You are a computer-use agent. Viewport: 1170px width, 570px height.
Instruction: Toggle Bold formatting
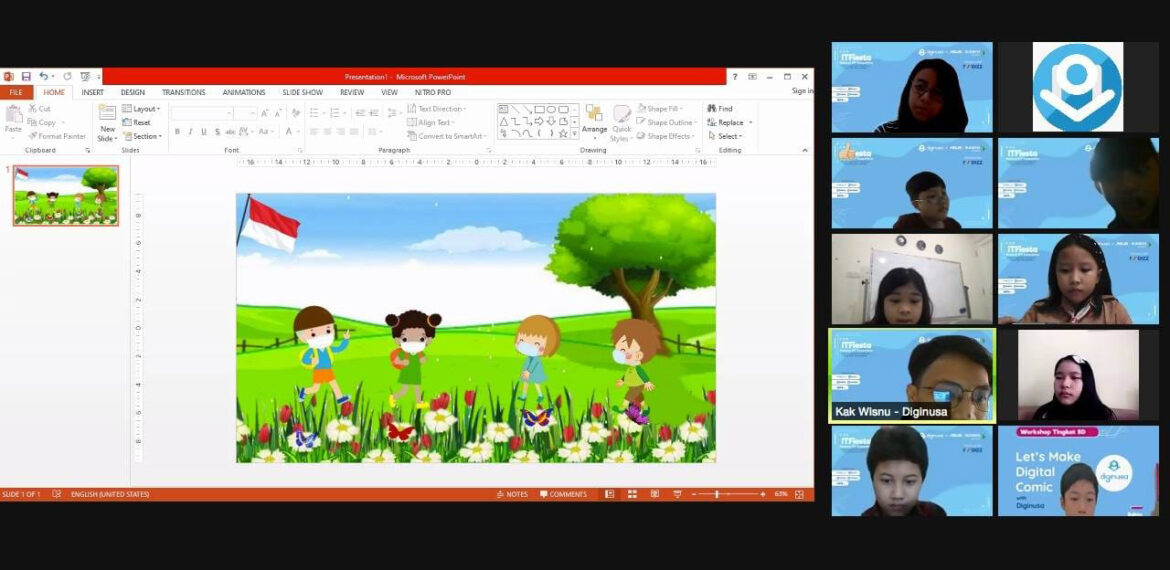(177, 132)
